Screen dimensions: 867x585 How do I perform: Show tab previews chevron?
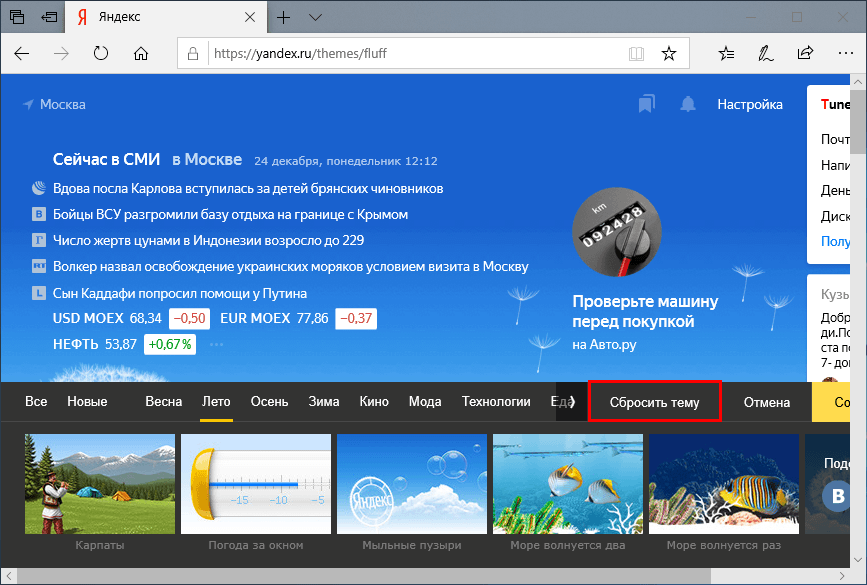point(315,18)
